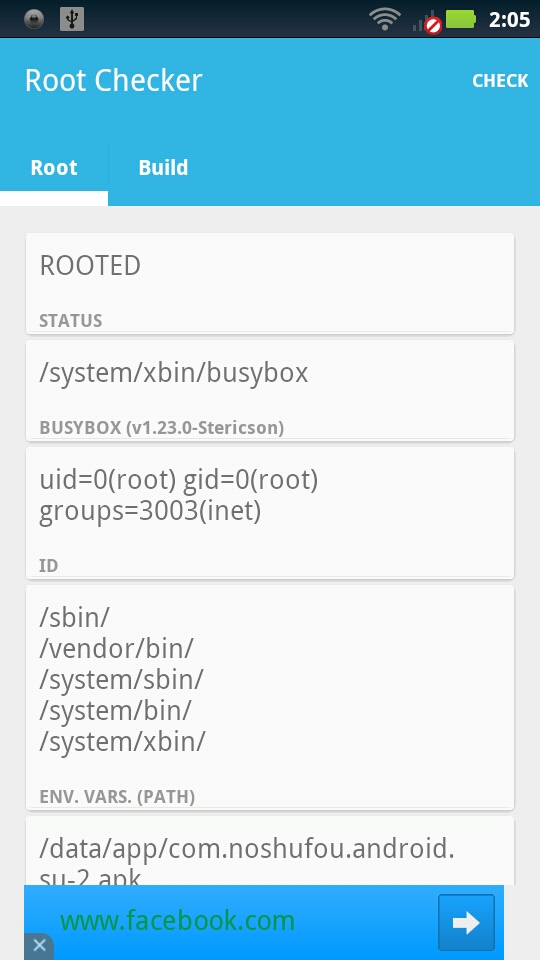540x960 pixels.
Task: Tap the /system/sbin/ path entry
Action: [x=121, y=679]
